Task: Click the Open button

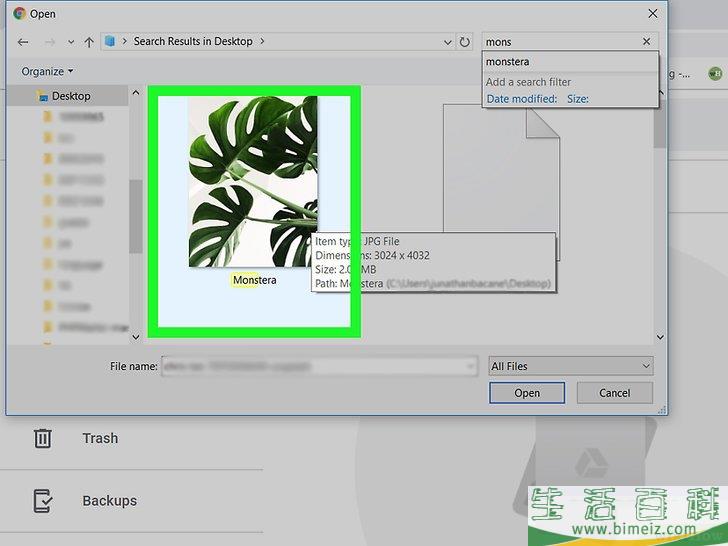Action: click(526, 393)
